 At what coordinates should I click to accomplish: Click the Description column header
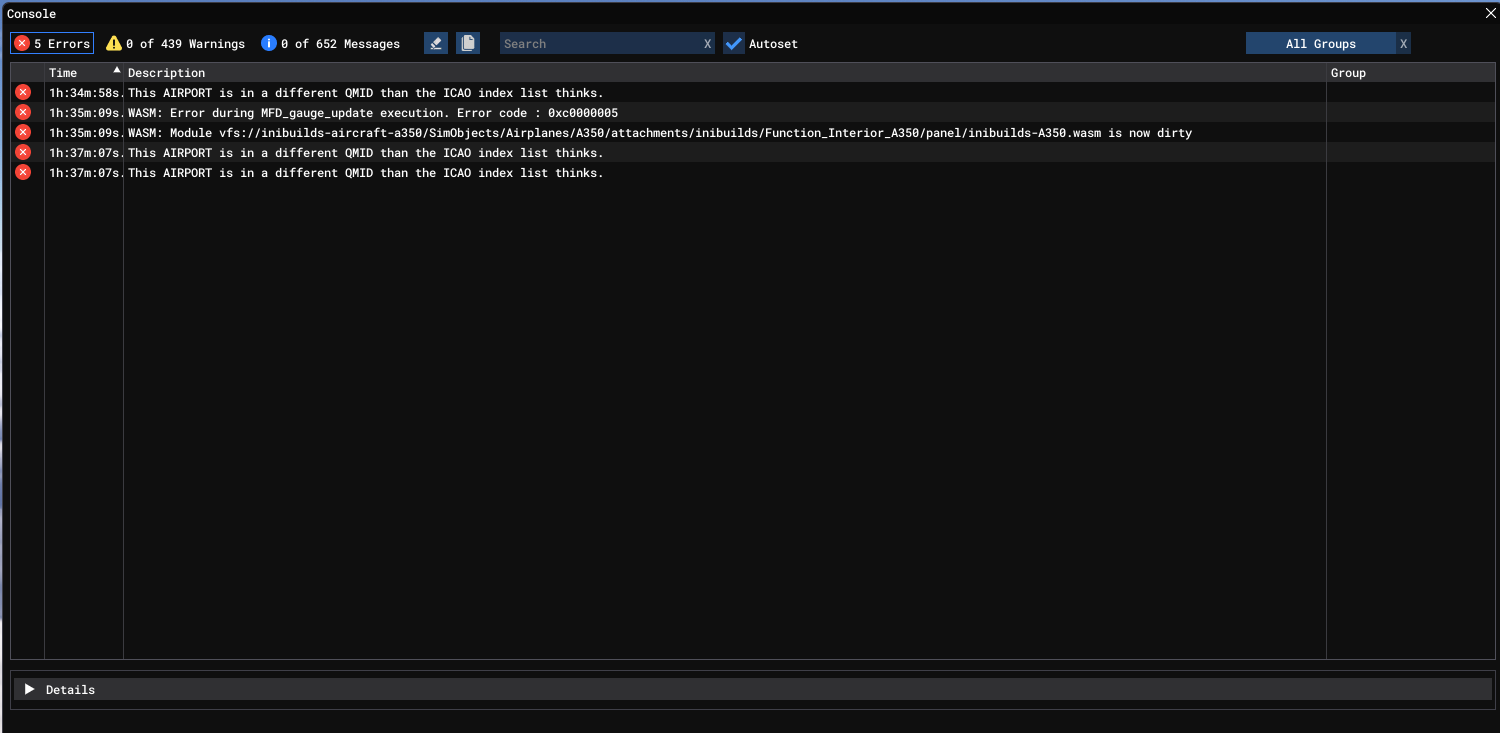166,72
